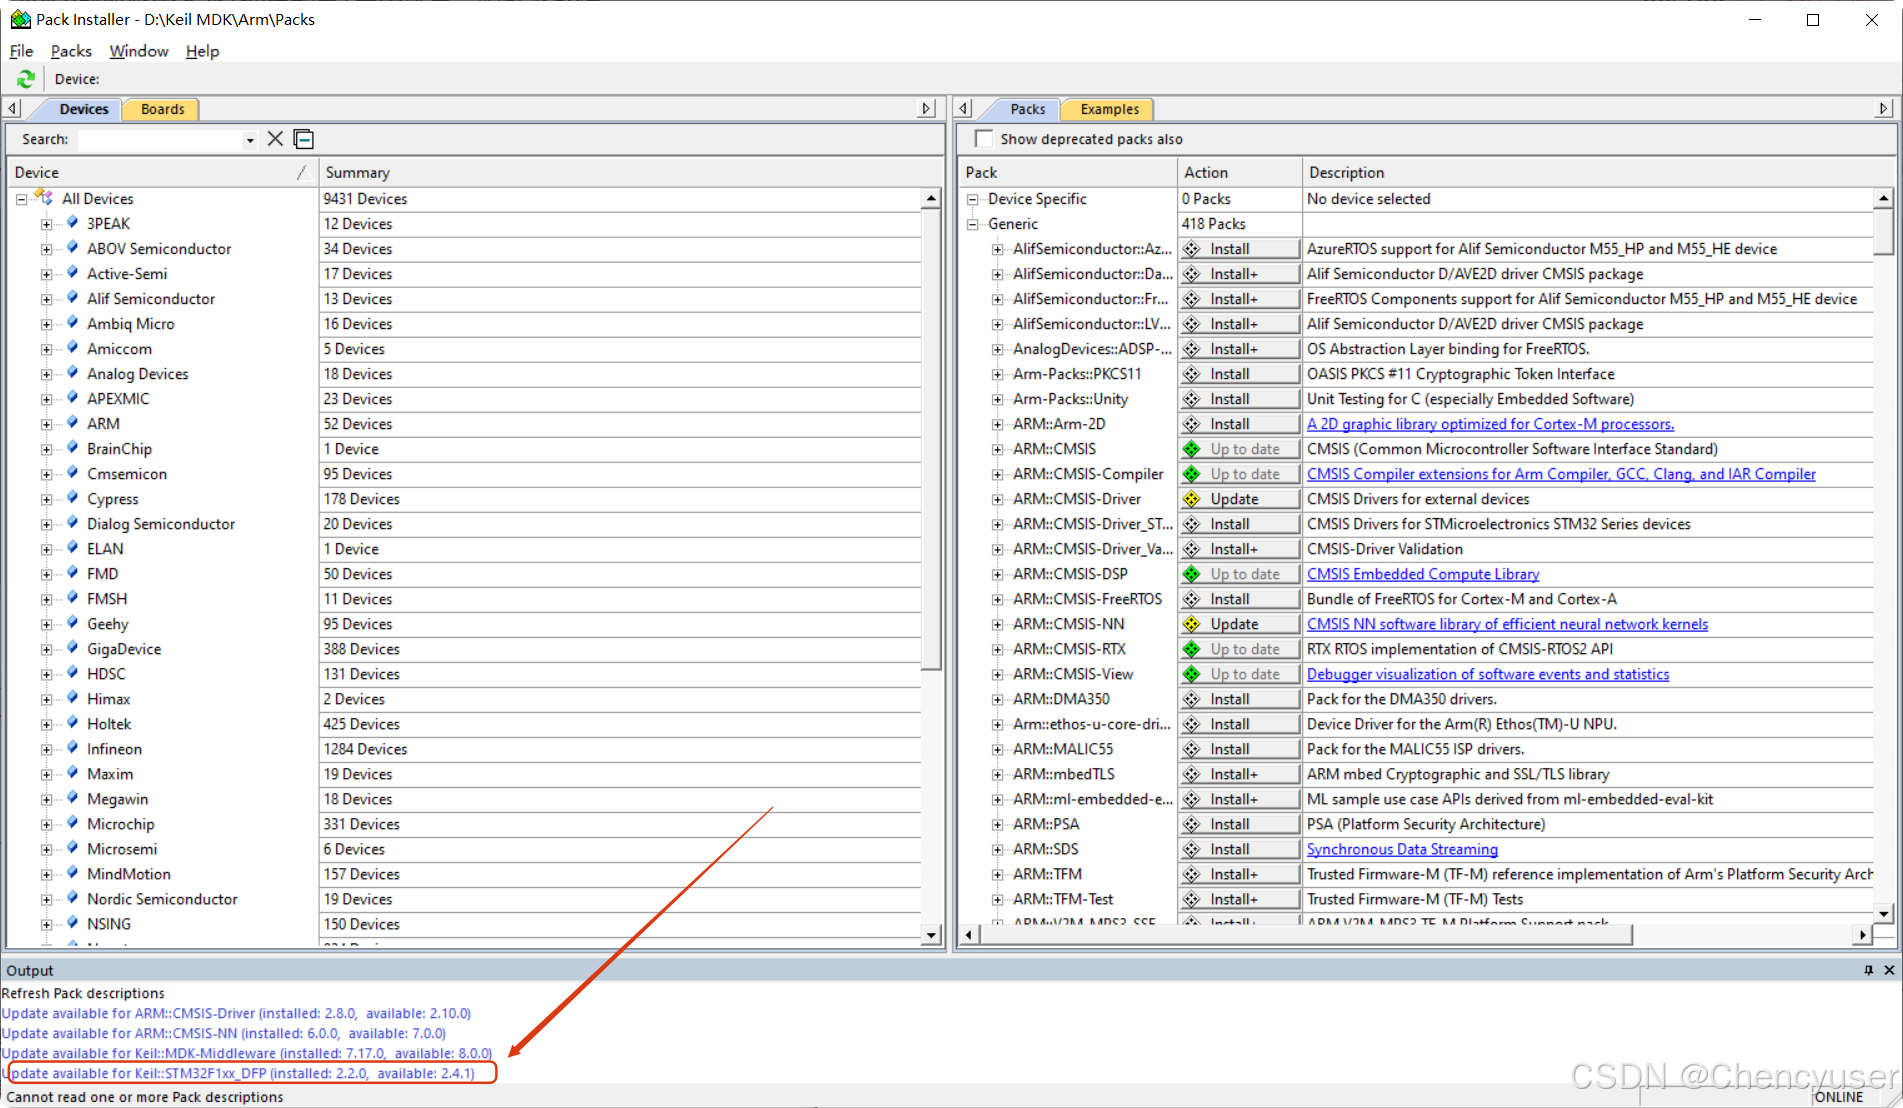Switch to the Examples tab
Image resolution: width=1903 pixels, height=1108 pixels.
(1109, 109)
